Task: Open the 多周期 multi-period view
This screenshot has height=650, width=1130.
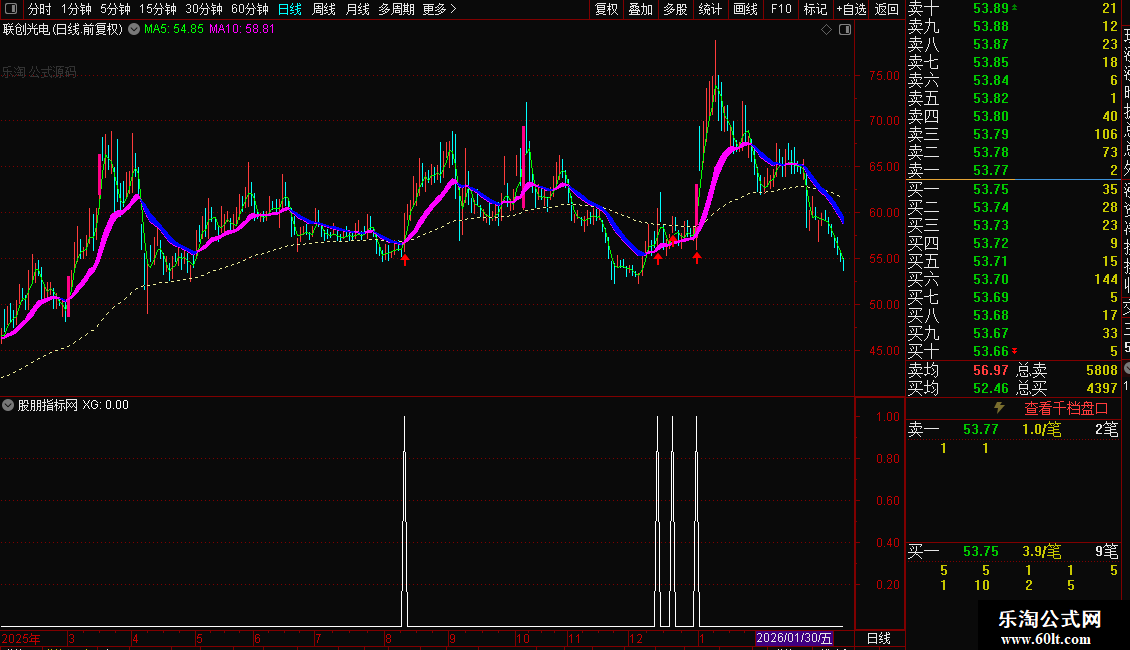Action: [x=396, y=9]
